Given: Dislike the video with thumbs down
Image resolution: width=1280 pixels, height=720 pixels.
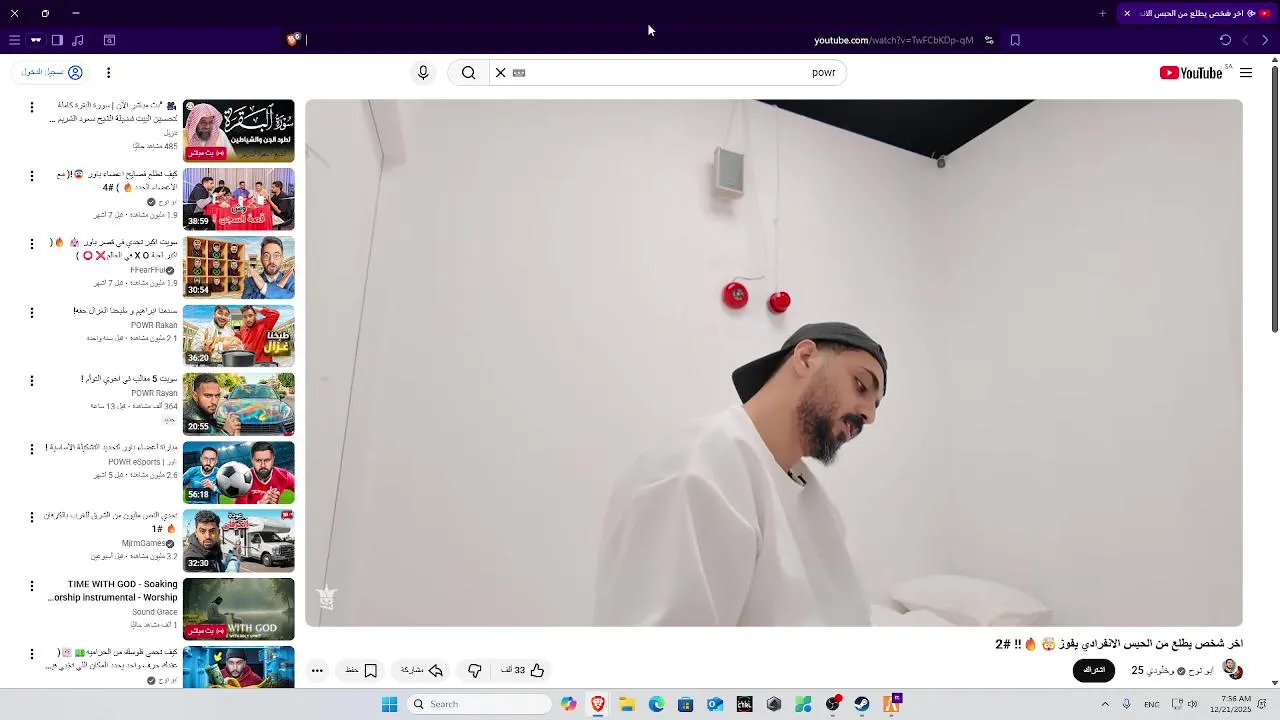Looking at the screenshot, I should click(x=475, y=670).
